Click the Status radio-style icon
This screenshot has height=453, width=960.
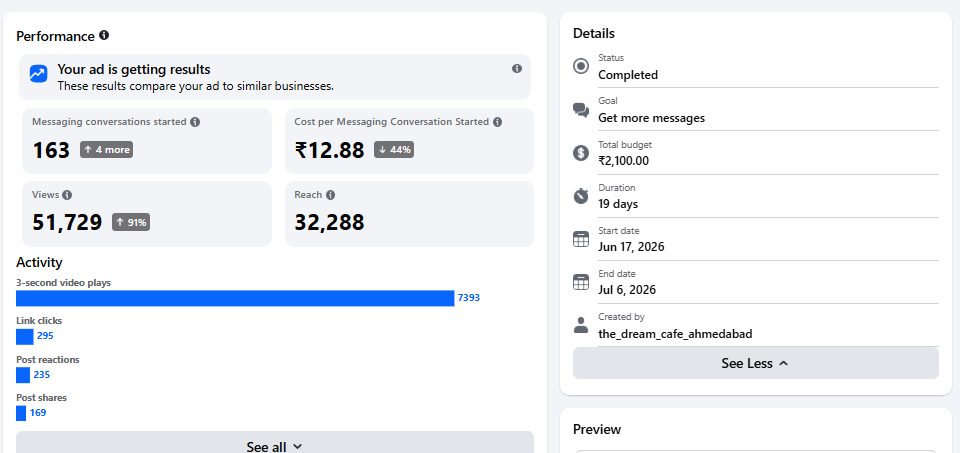580,66
